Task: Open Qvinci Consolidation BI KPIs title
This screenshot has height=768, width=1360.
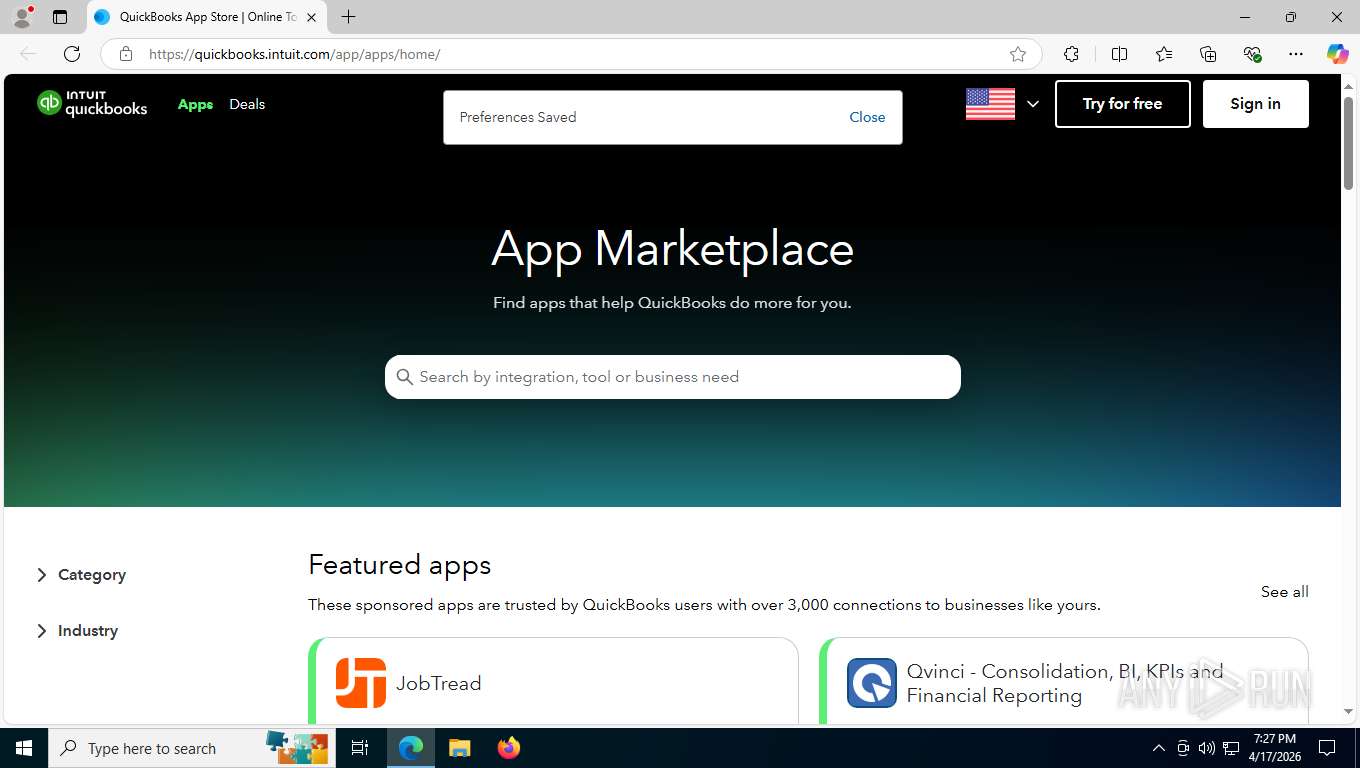Action: click(x=1065, y=683)
